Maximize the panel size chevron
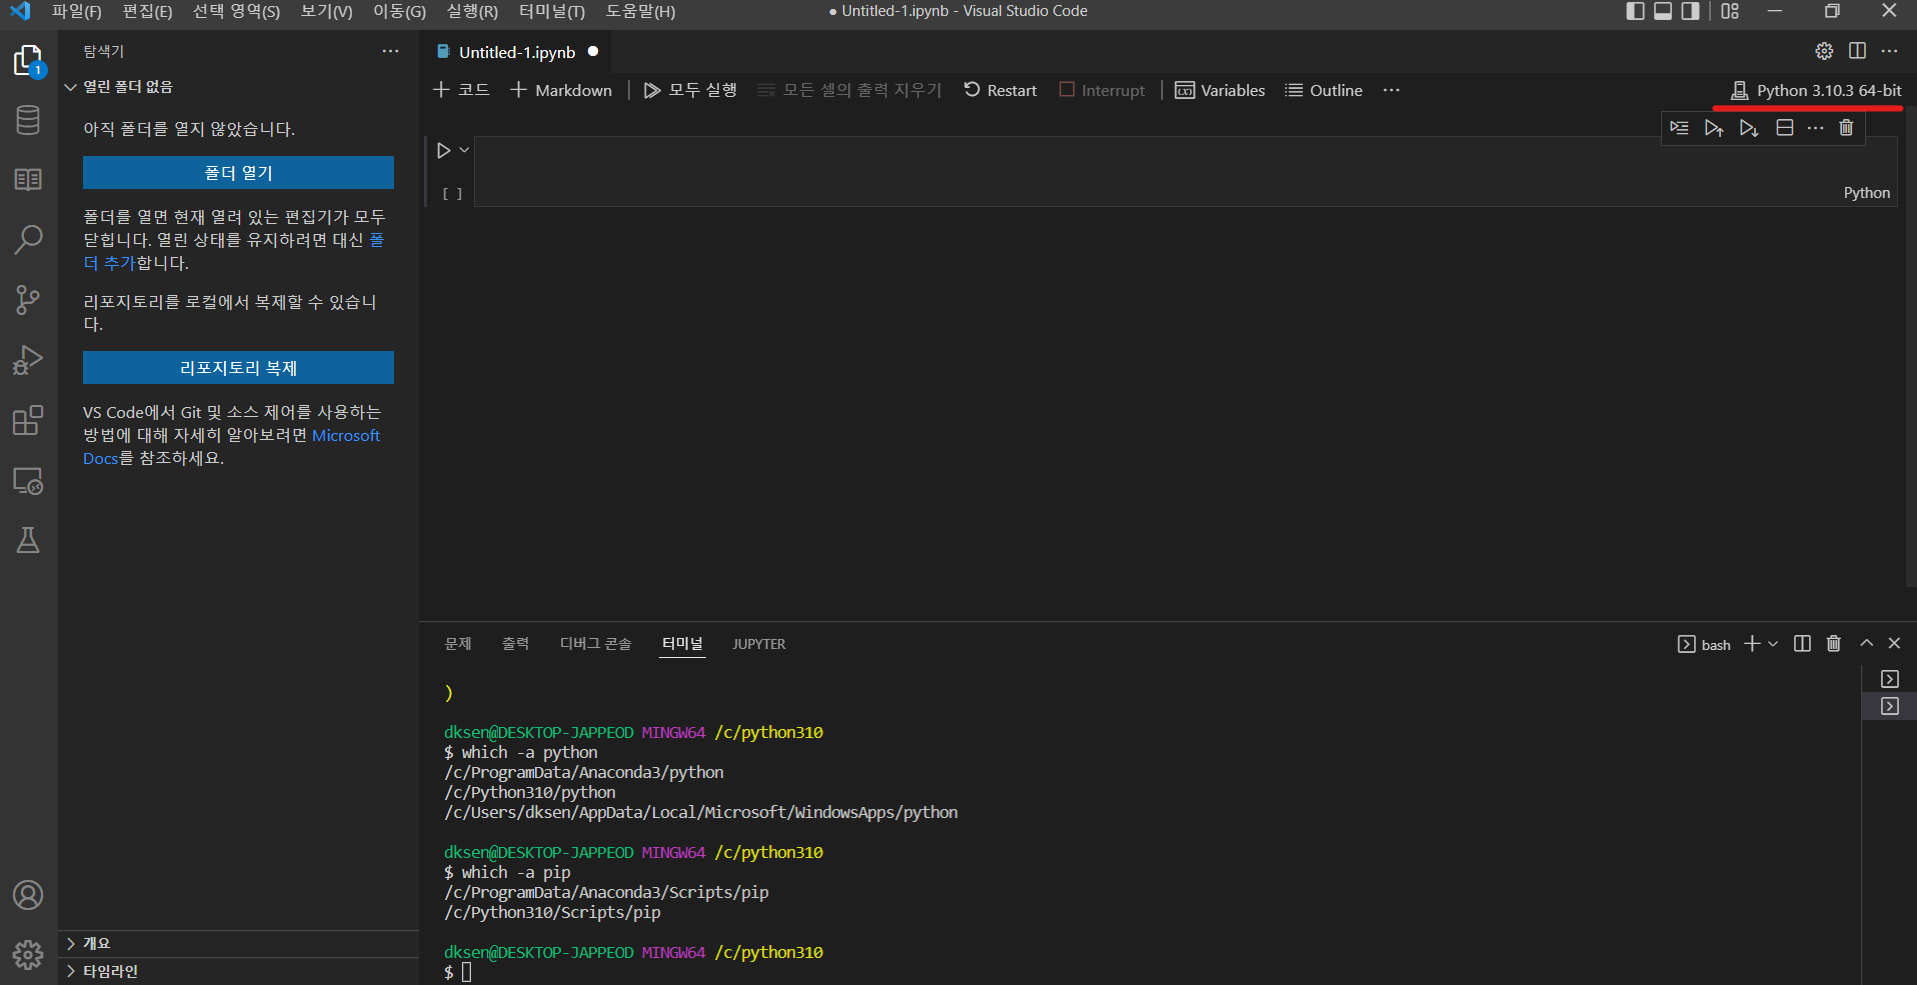This screenshot has height=985, width=1917. point(1866,643)
